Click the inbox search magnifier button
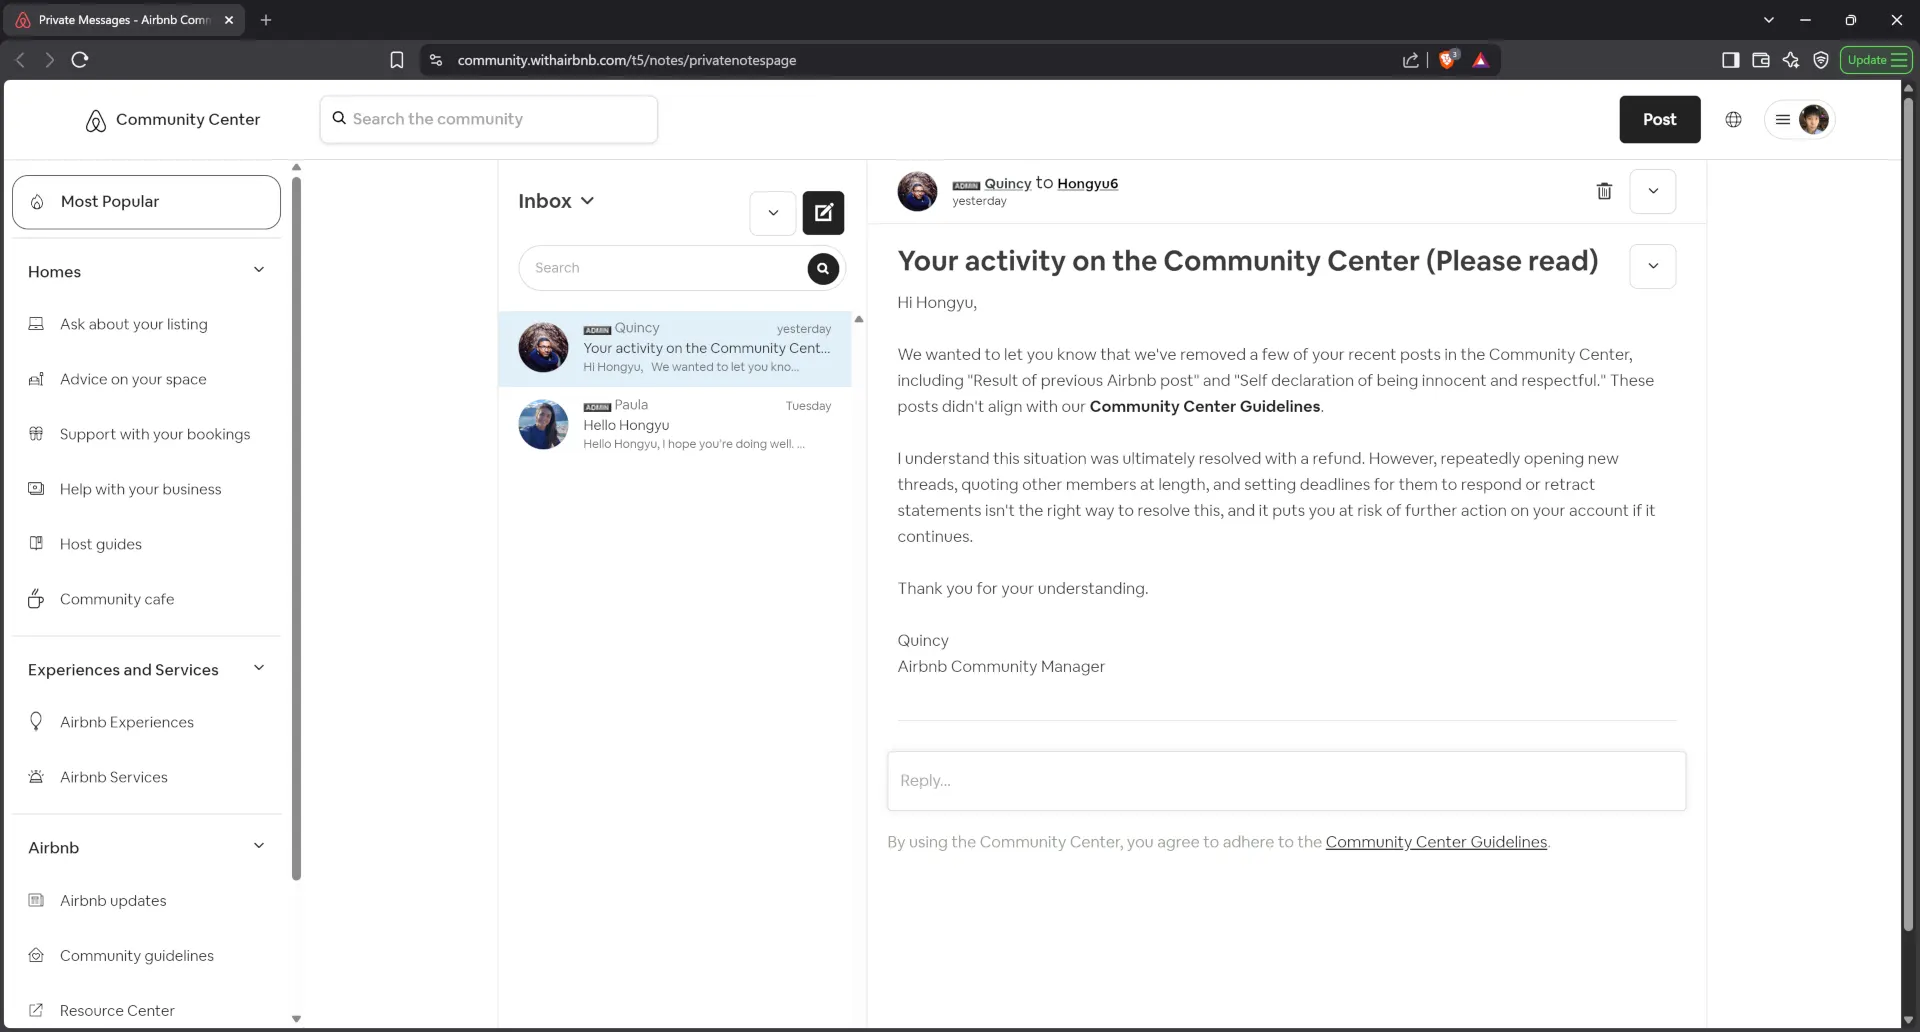 pos(823,268)
